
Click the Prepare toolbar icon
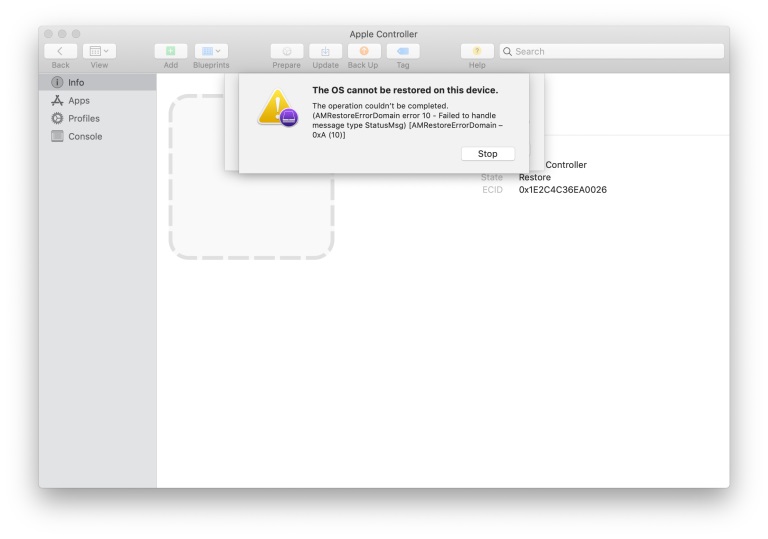[287, 51]
